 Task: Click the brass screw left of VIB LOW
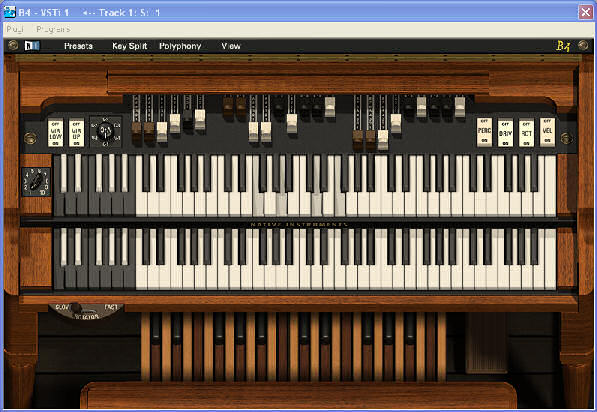[x=30, y=138]
